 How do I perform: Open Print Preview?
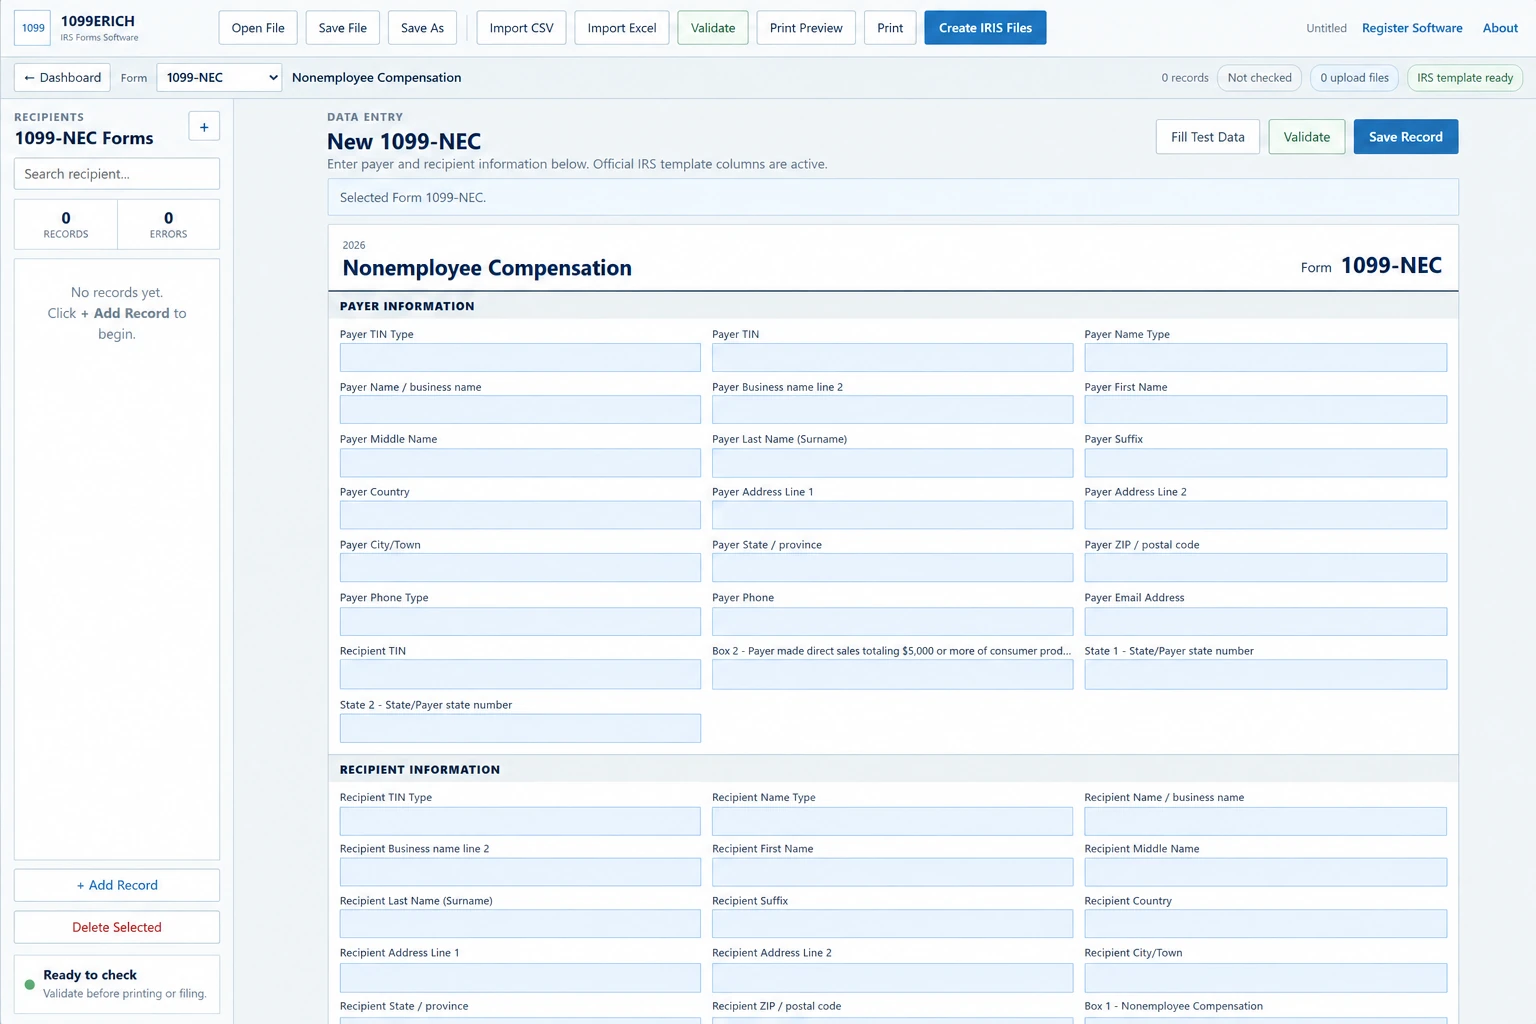pos(806,28)
